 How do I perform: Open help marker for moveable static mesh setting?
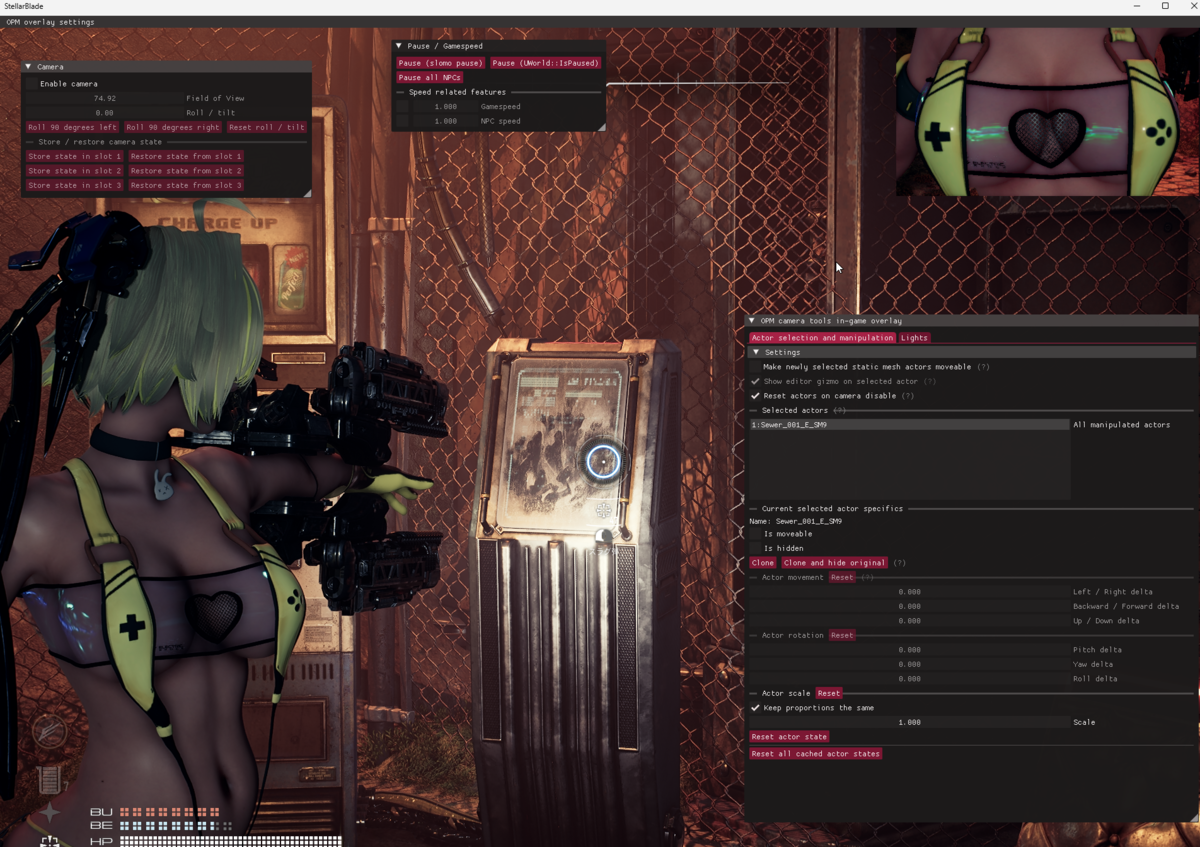(x=983, y=367)
